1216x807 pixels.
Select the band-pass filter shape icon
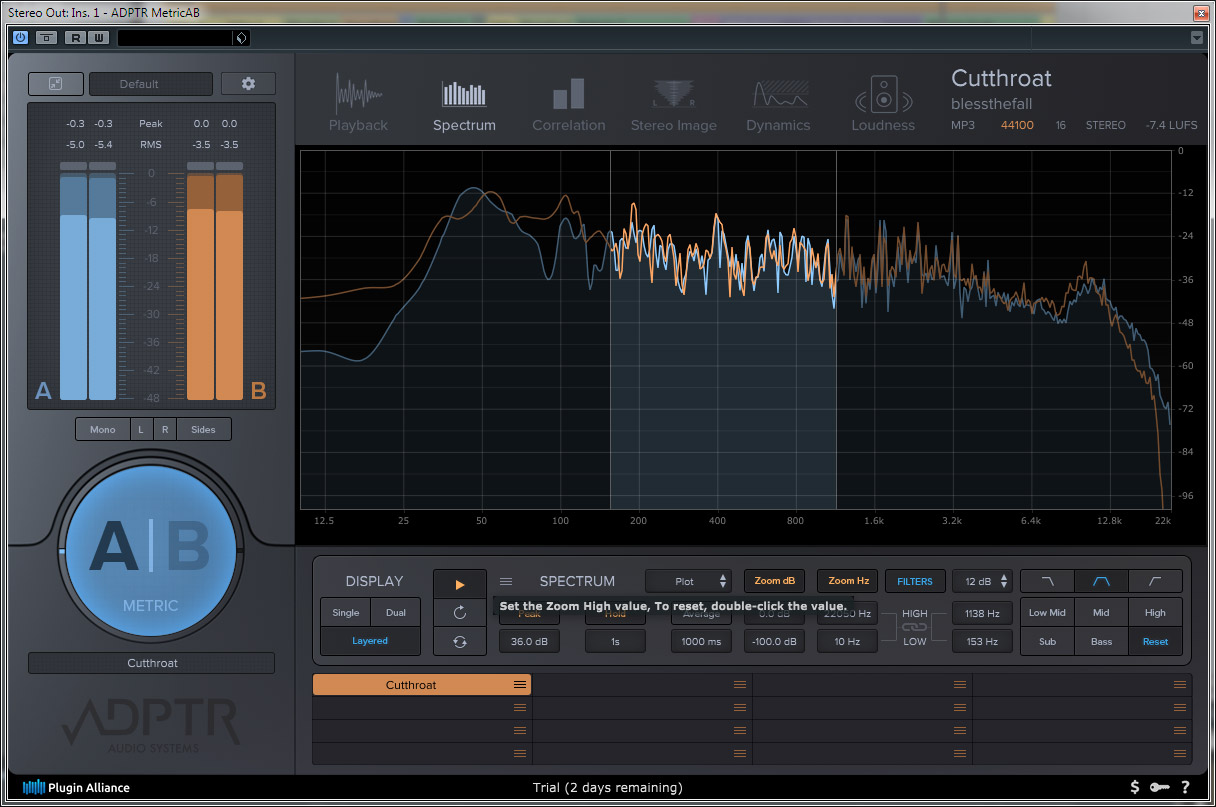(1101, 581)
